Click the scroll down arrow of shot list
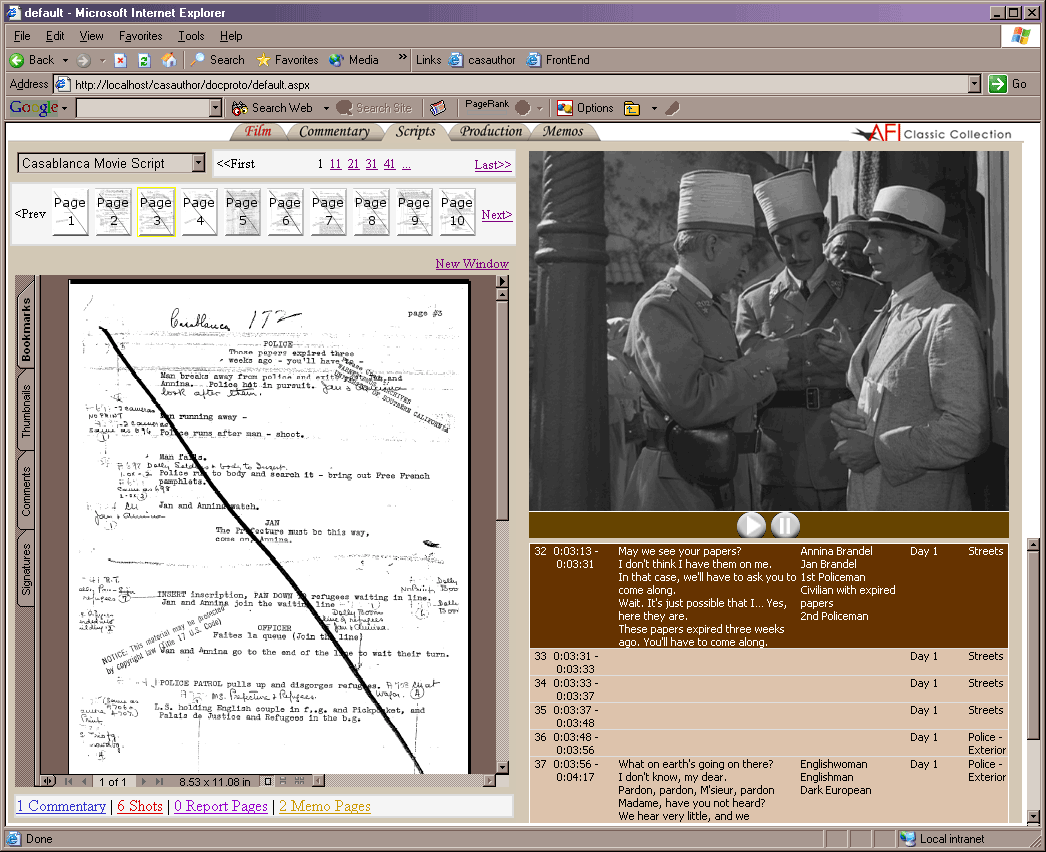The width and height of the screenshot is (1046, 852). click(x=1033, y=817)
